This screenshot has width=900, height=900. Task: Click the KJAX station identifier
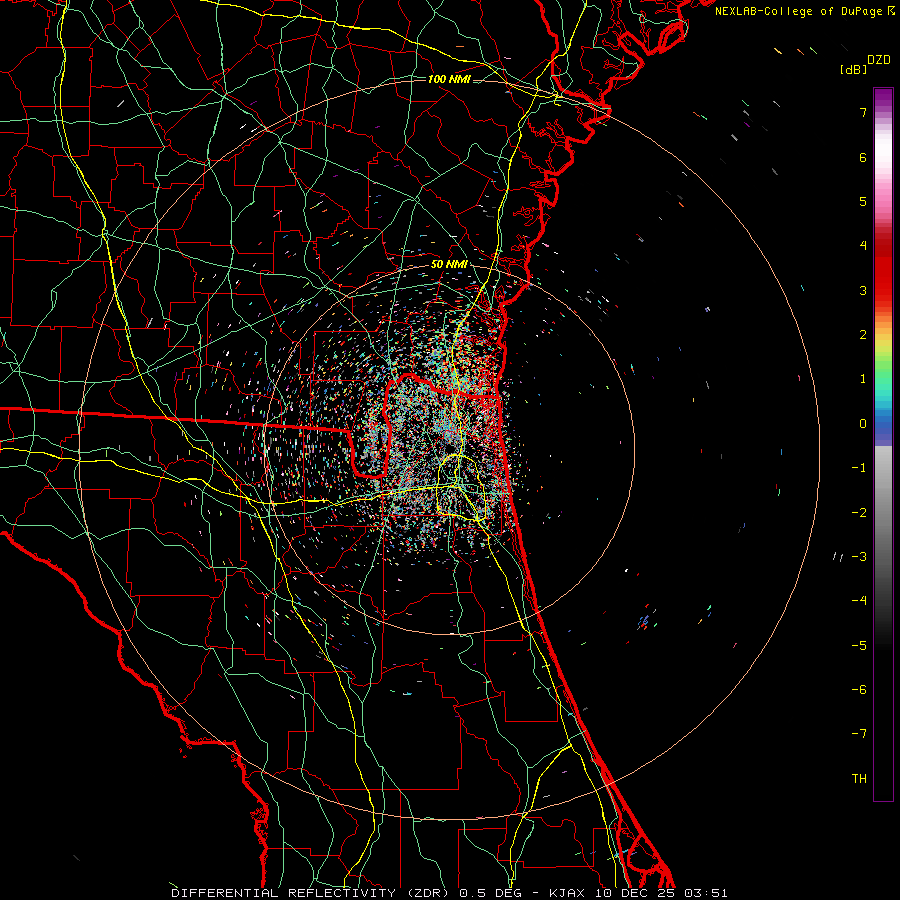[567, 893]
